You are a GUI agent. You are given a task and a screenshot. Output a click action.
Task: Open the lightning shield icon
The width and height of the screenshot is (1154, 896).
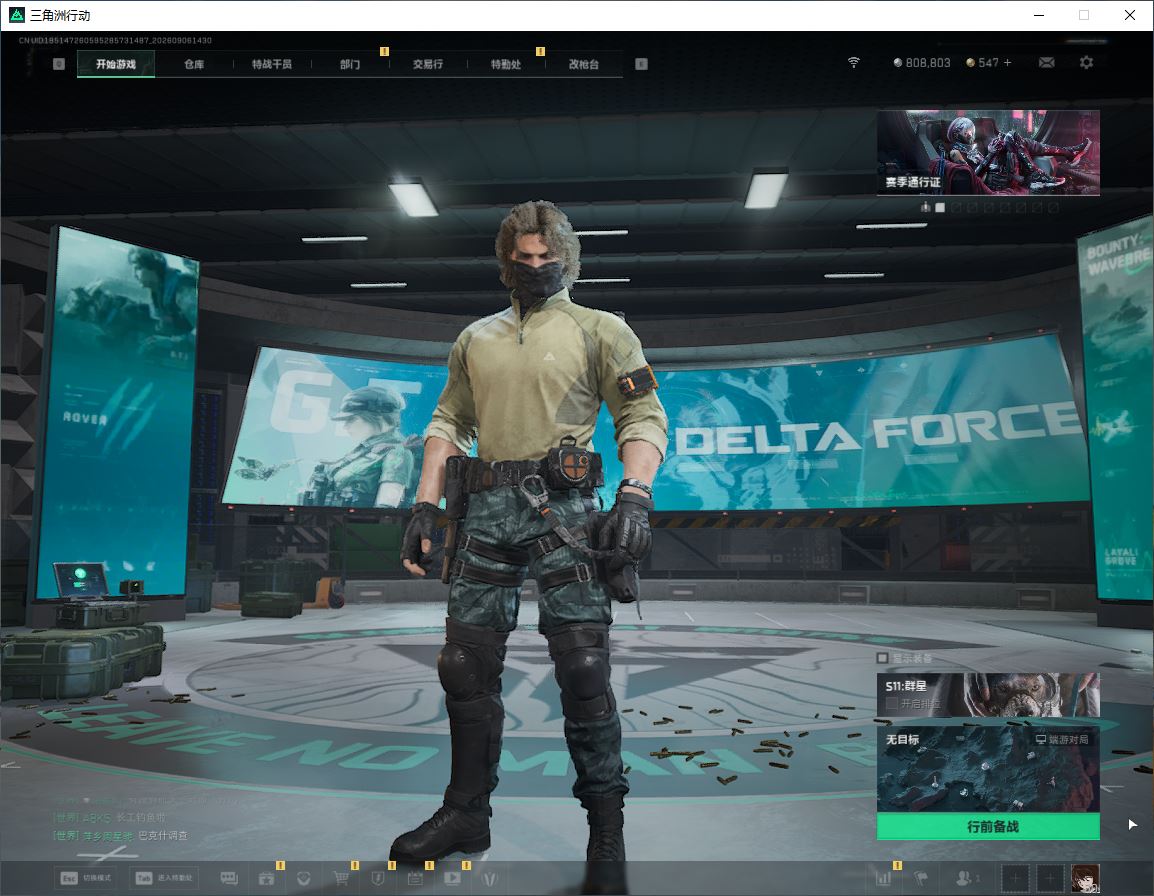378,878
